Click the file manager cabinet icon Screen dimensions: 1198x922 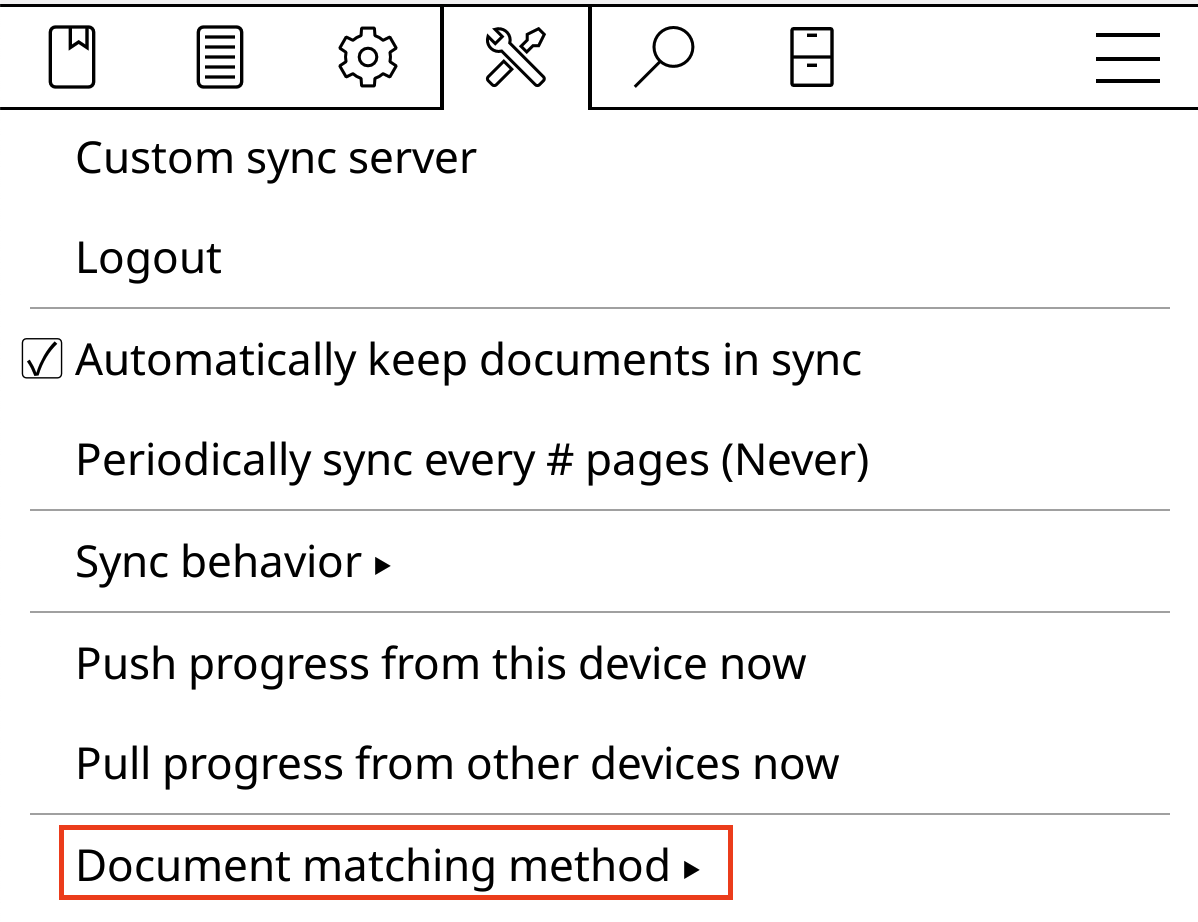tap(811, 57)
